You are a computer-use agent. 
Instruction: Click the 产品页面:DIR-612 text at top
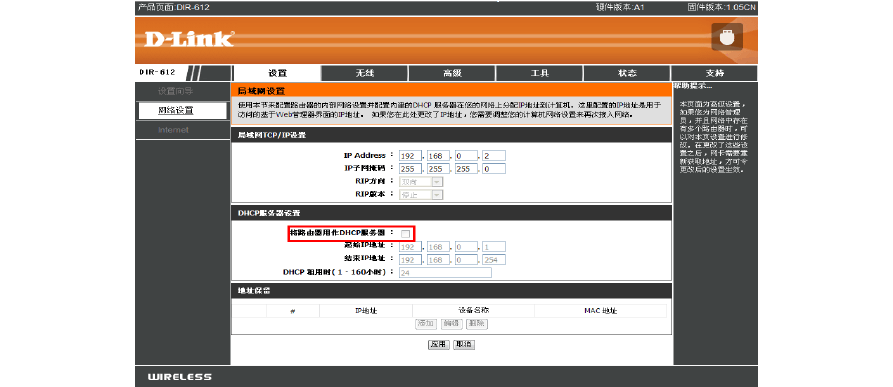coord(174,7)
